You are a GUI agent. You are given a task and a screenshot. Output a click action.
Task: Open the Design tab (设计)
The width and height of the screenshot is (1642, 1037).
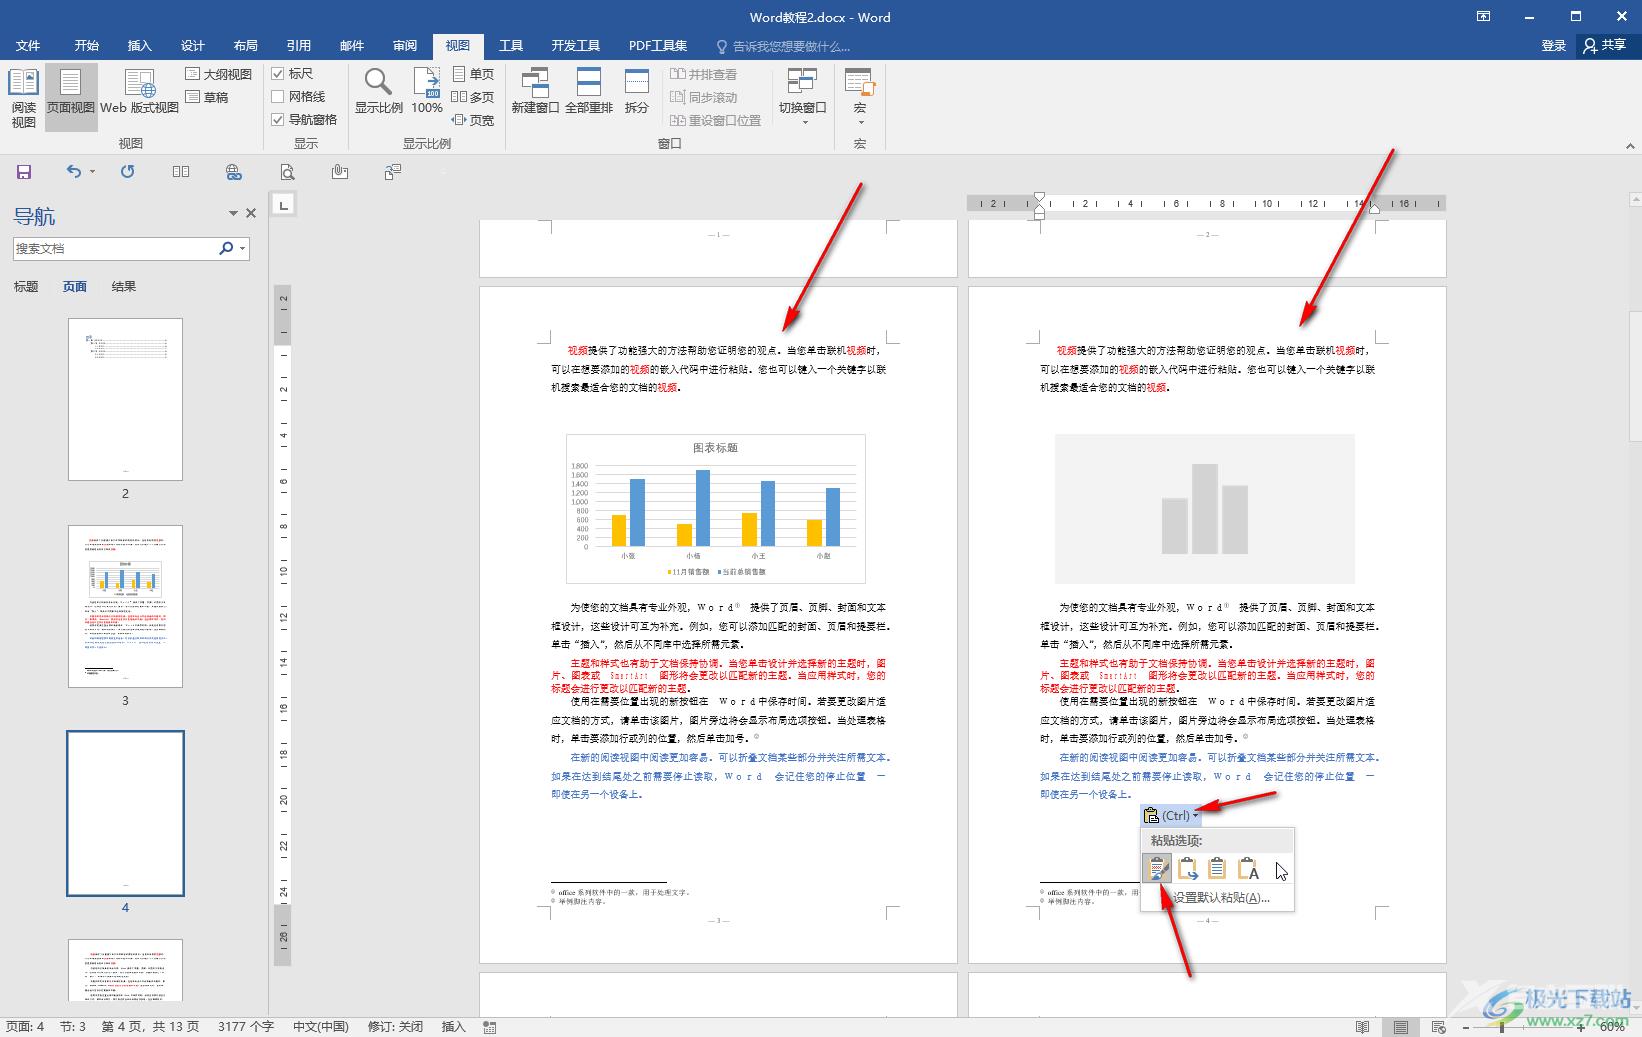(x=193, y=46)
